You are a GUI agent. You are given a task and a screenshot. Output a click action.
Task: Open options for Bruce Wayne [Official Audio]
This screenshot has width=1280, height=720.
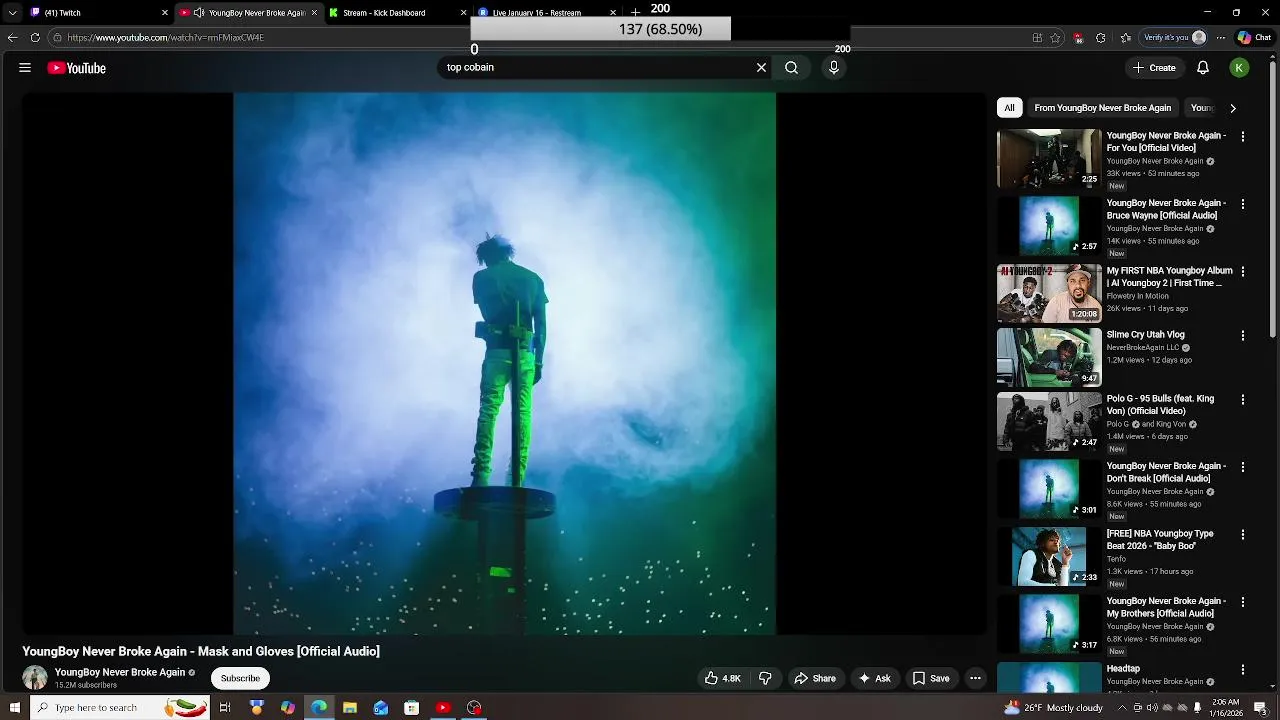[x=1243, y=204]
